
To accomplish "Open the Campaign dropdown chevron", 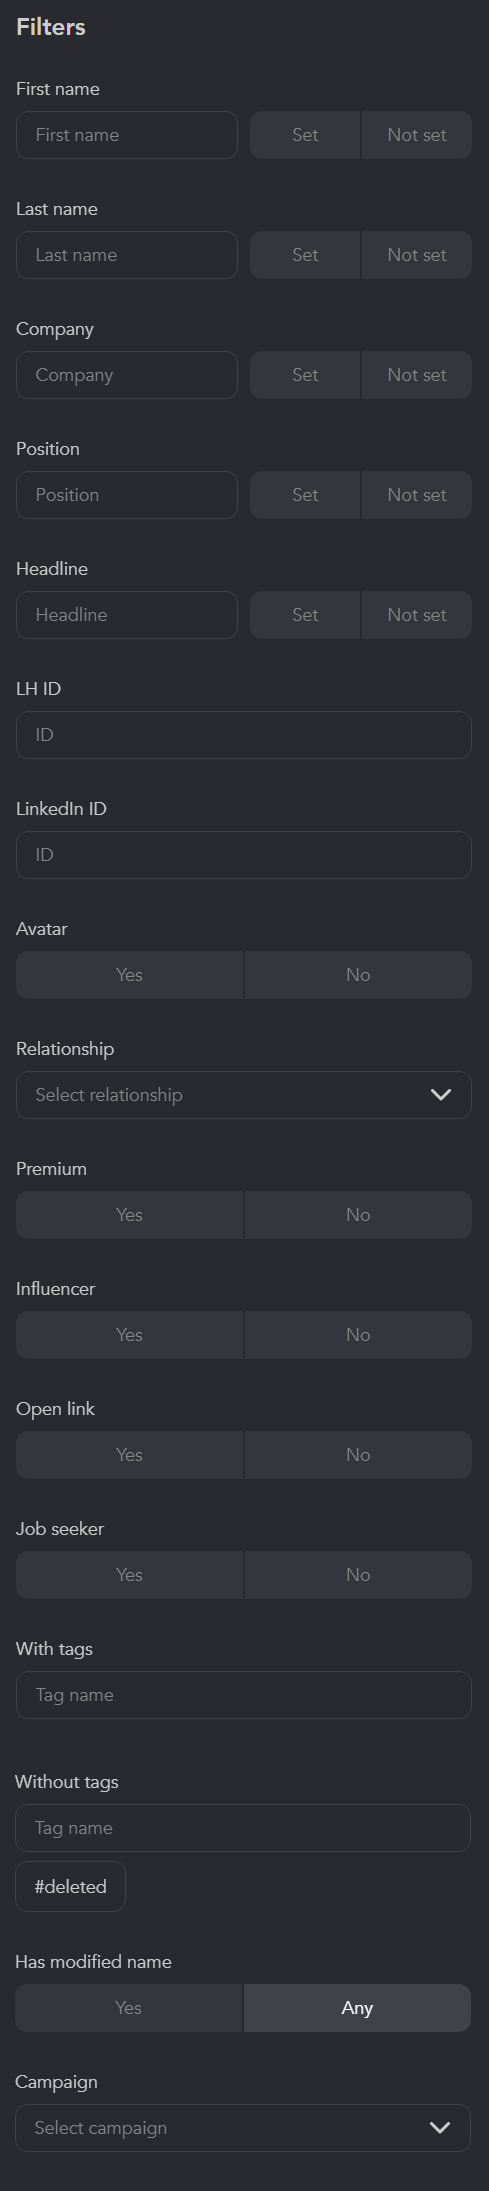I will (x=439, y=2127).
